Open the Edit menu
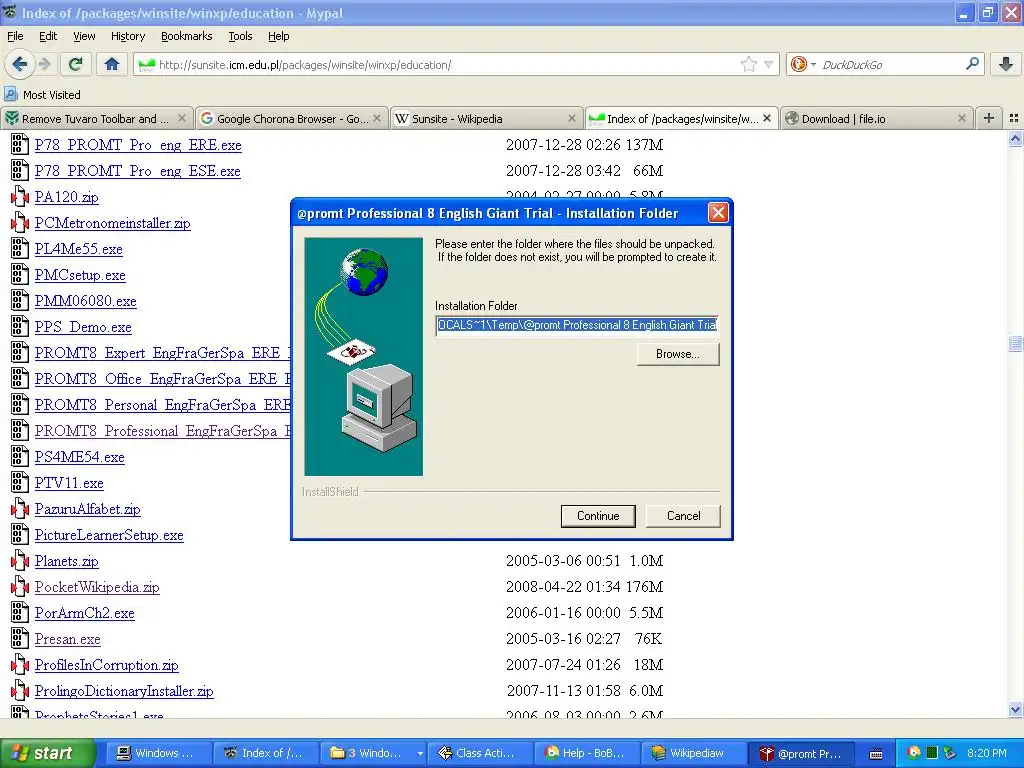 point(48,36)
